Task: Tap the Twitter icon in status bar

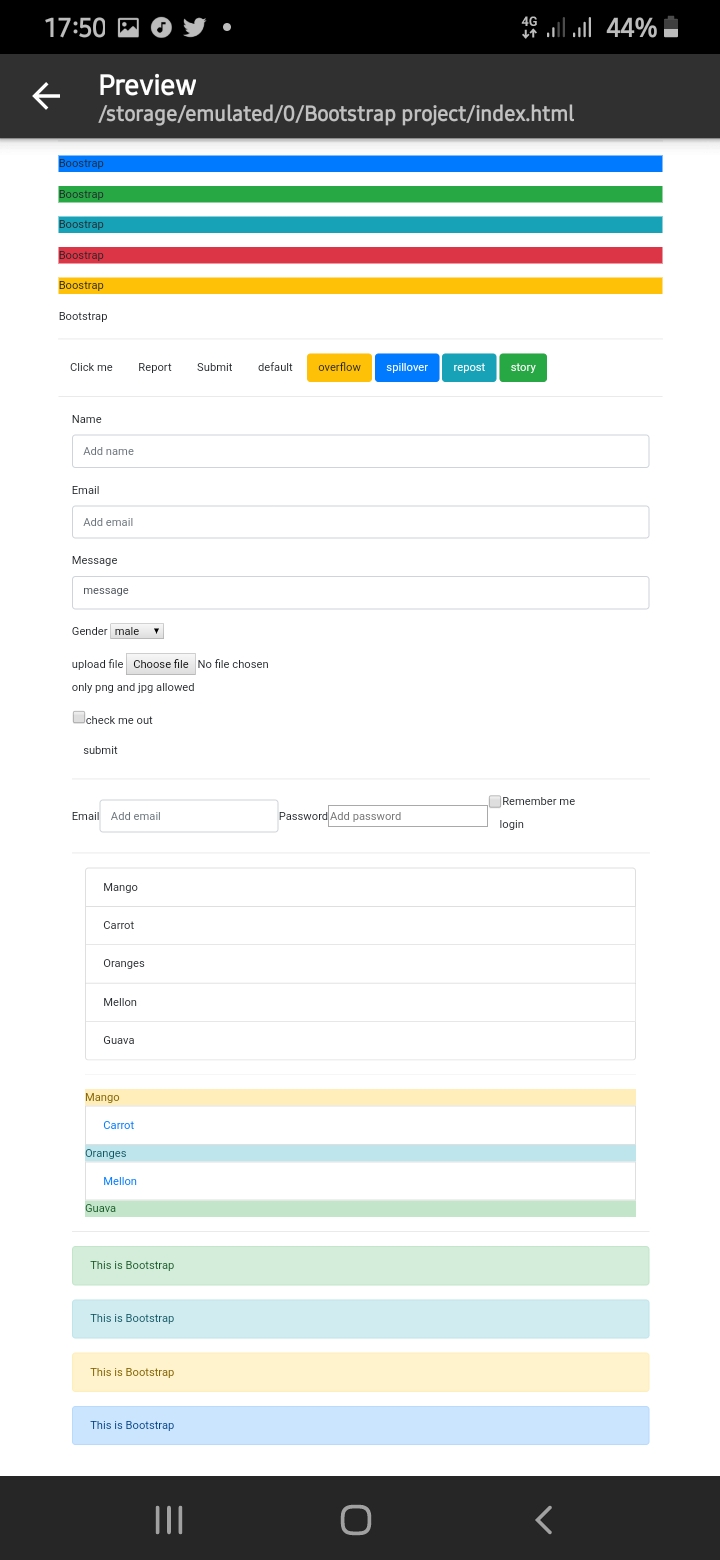Action: click(194, 28)
